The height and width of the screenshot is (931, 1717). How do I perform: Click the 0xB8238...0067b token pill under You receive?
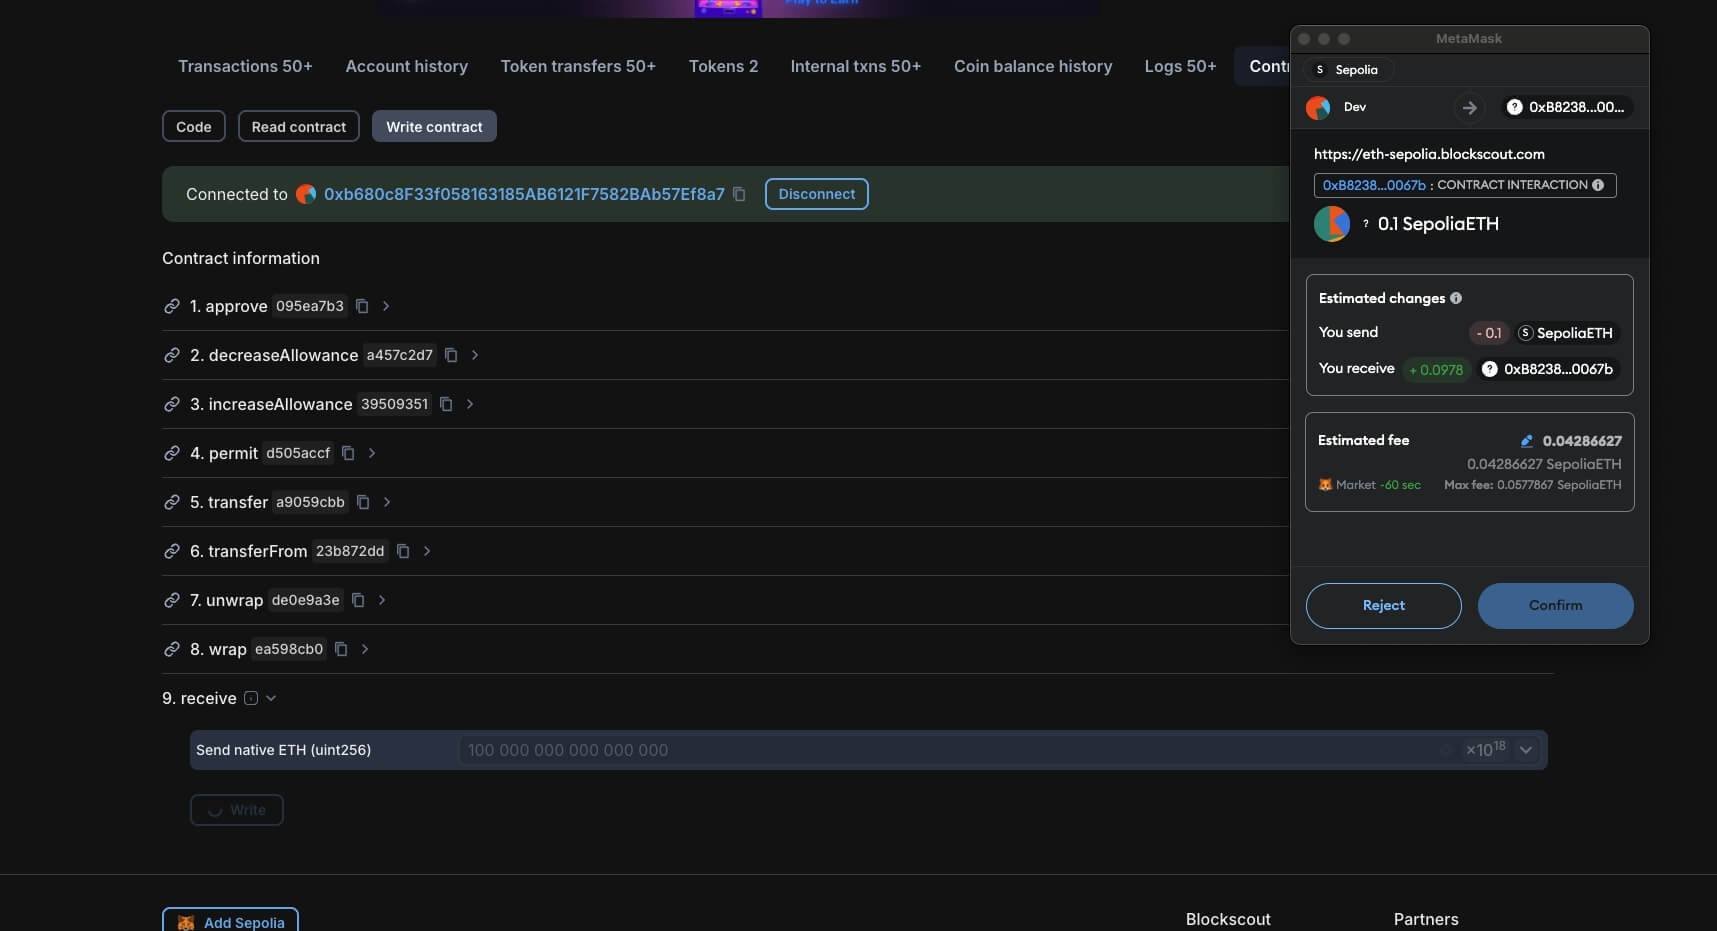point(1548,369)
